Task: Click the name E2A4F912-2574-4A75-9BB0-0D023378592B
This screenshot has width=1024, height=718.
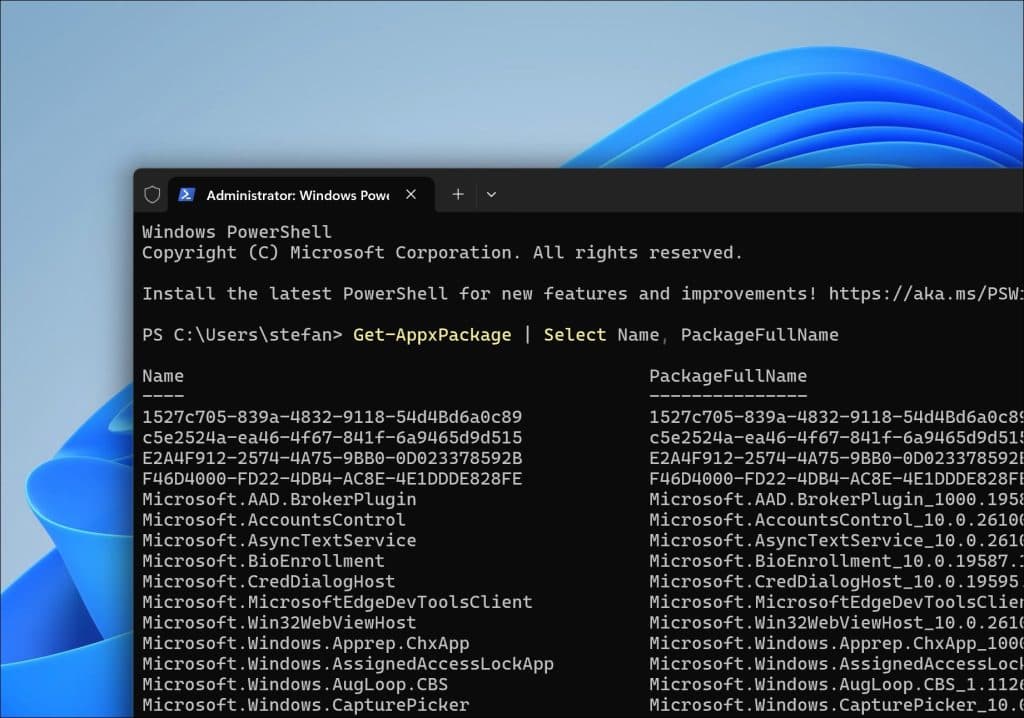Action: pos(332,458)
